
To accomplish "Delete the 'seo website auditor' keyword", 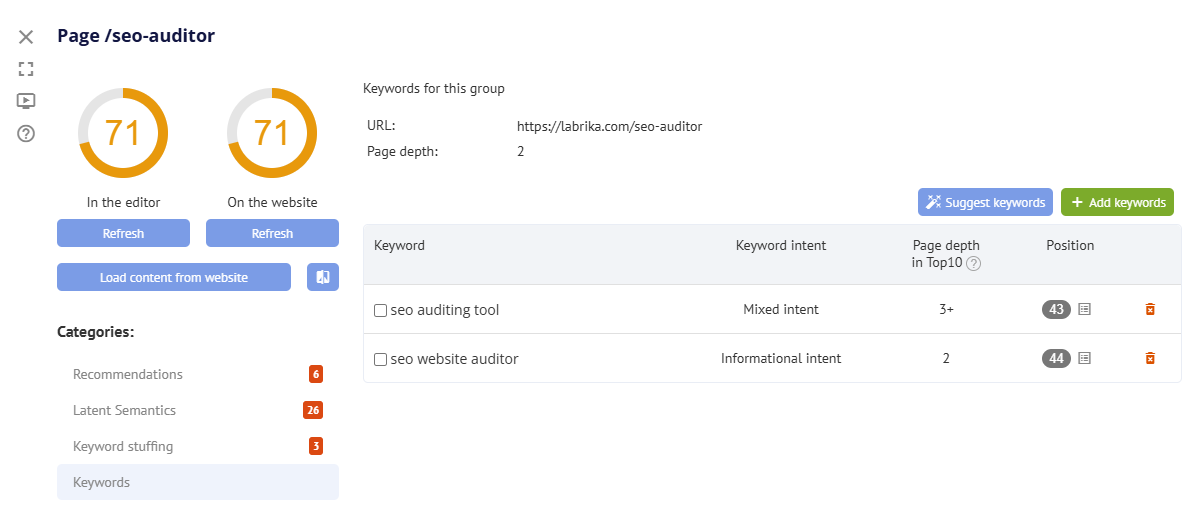I will (1150, 358).
